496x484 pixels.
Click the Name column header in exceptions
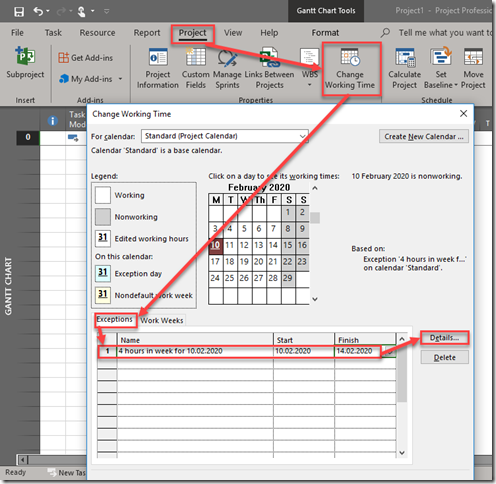click(195, 340)
